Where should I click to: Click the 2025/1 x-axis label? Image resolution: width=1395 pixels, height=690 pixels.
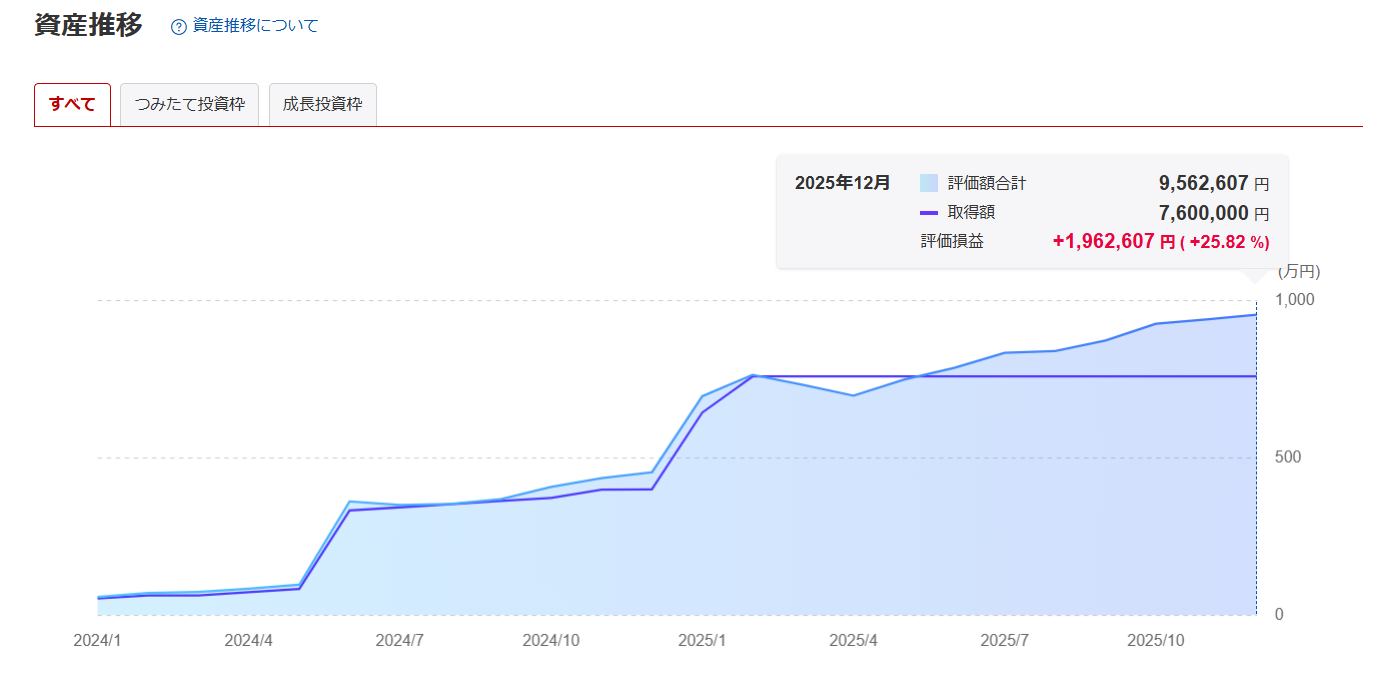702,640
